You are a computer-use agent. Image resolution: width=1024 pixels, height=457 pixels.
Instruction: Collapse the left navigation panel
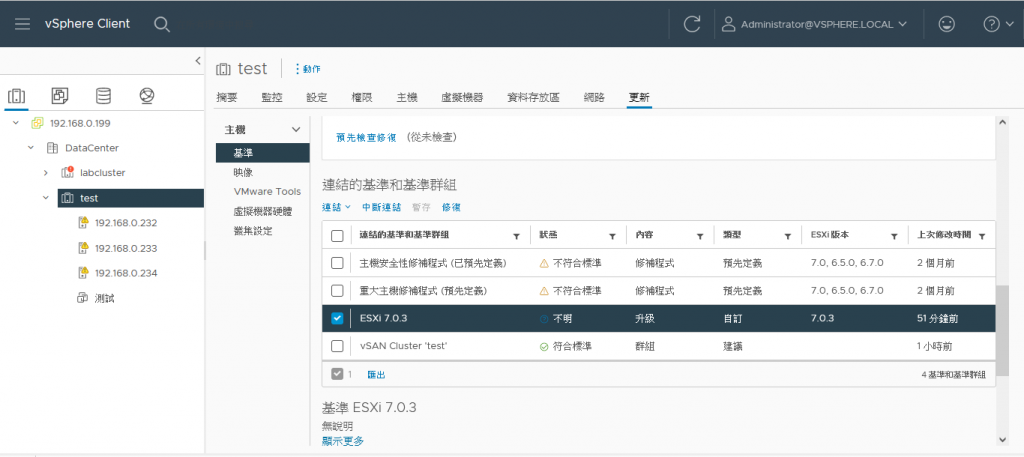[x=198, y=61]
